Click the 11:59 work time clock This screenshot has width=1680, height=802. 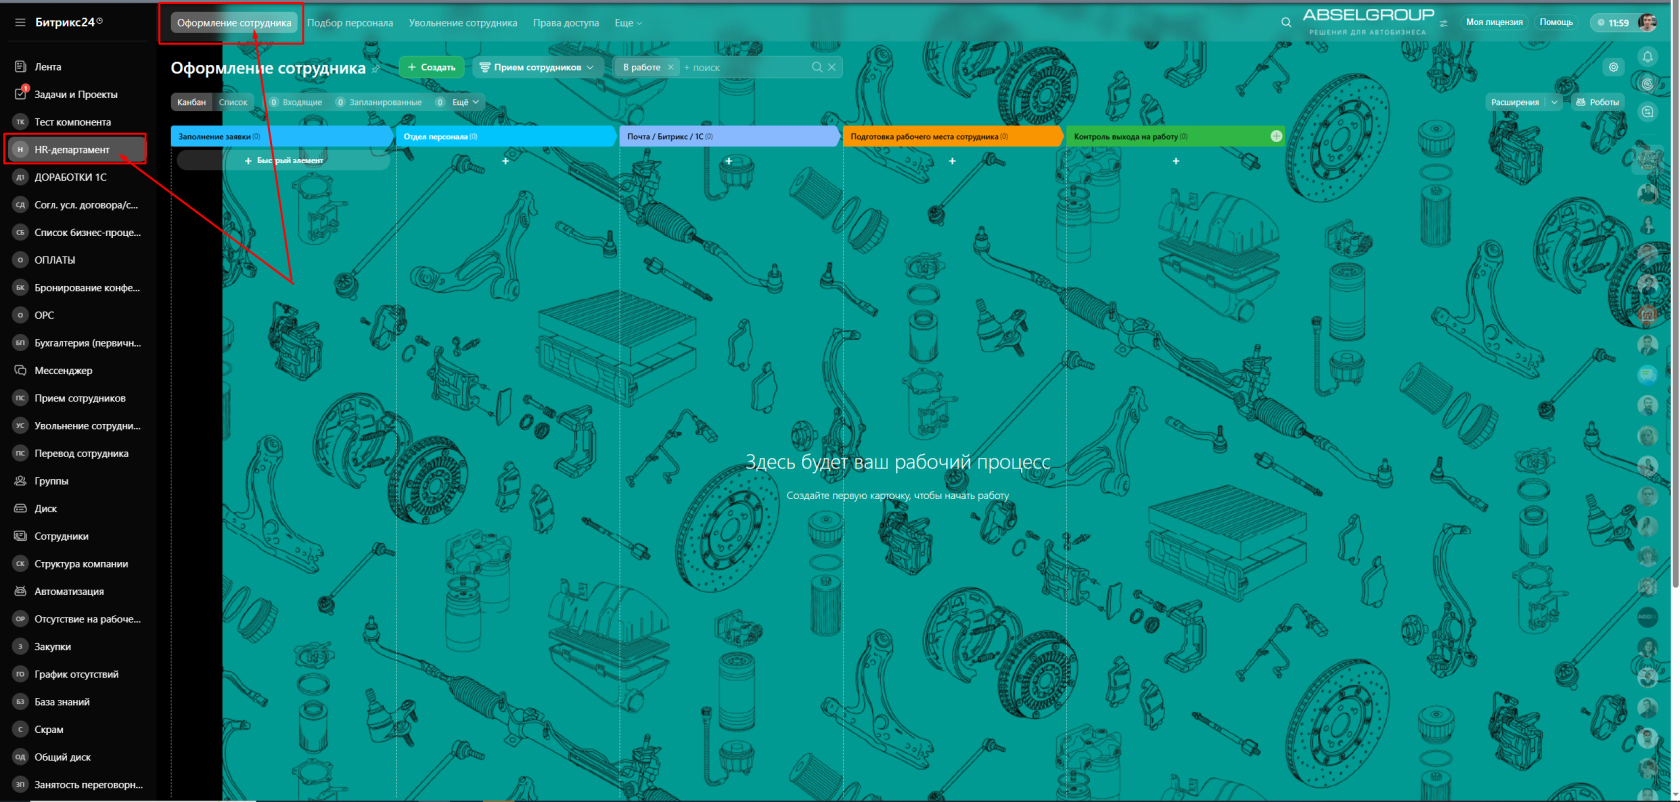1614,22
